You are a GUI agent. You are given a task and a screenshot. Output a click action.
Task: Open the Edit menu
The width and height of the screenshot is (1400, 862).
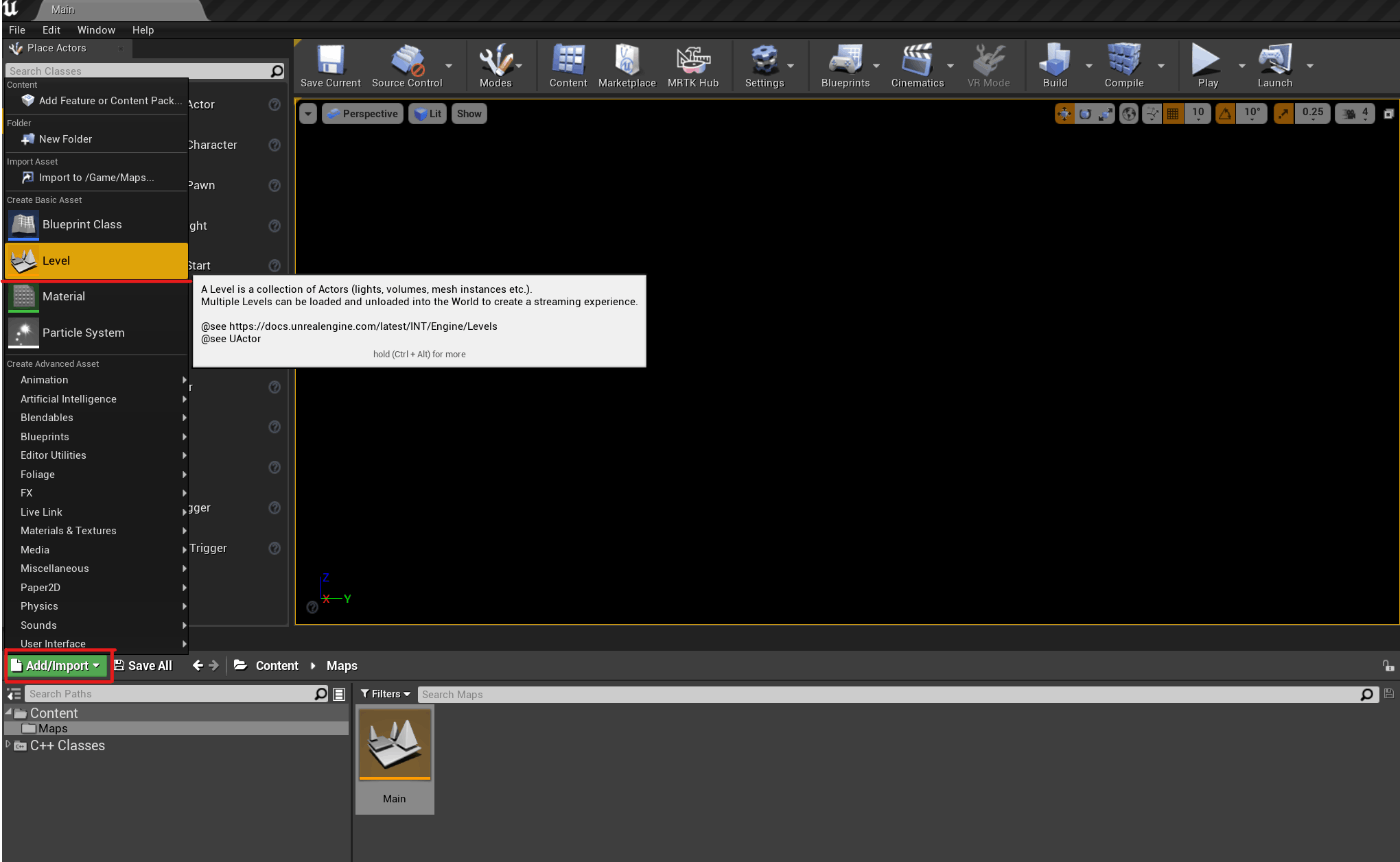tap(50, 29)
